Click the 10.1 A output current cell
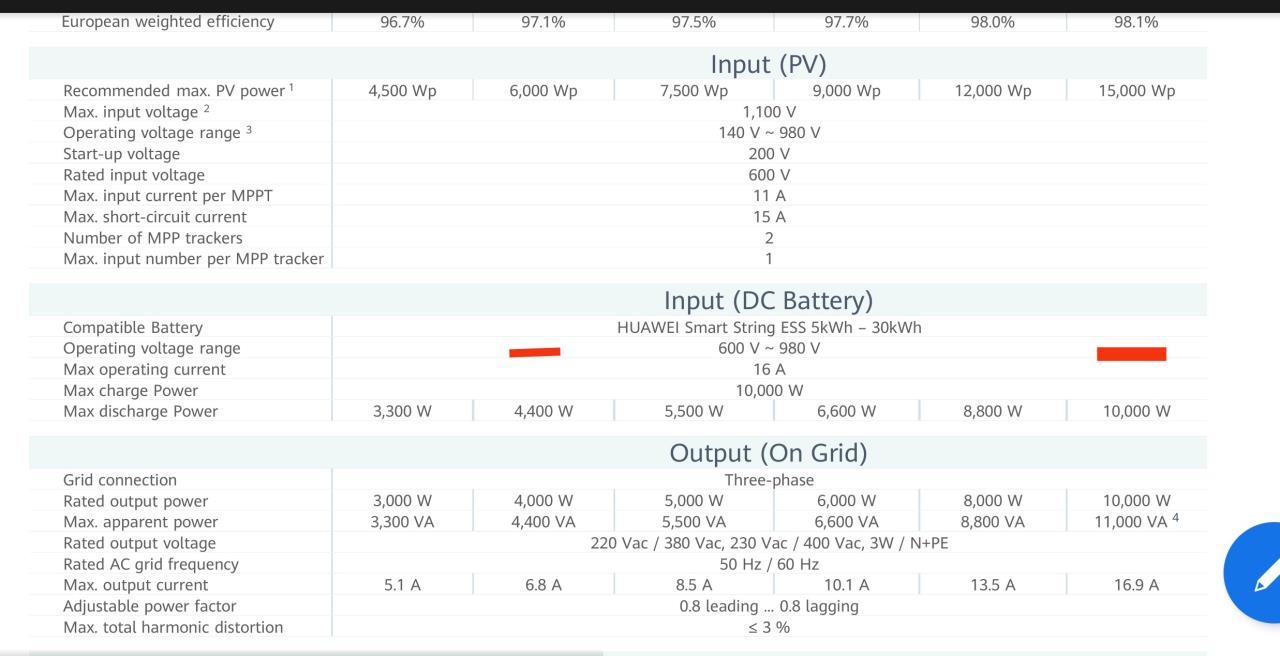This screenshot has width=1280, height=656. [x=846, y=585]
